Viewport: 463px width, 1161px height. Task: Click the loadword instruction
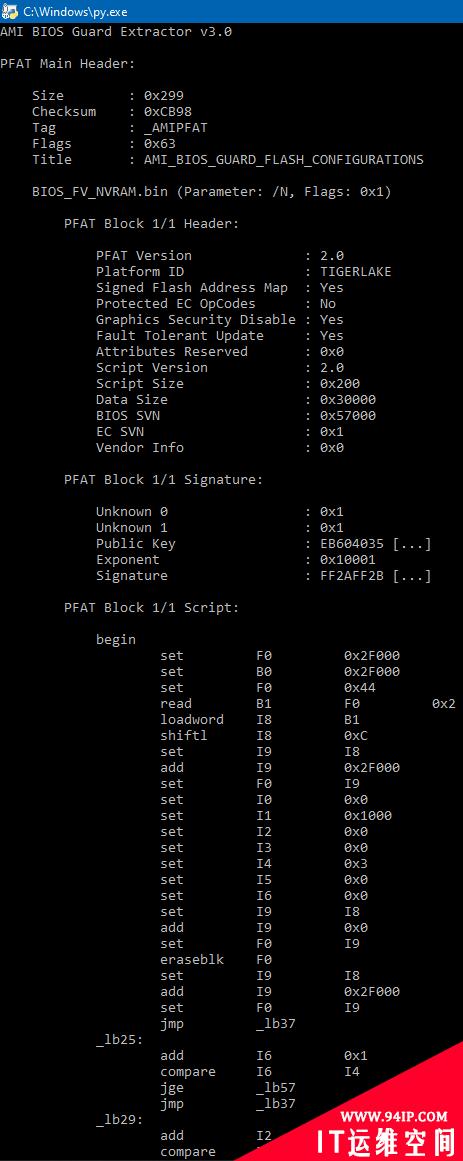[192, 719]
